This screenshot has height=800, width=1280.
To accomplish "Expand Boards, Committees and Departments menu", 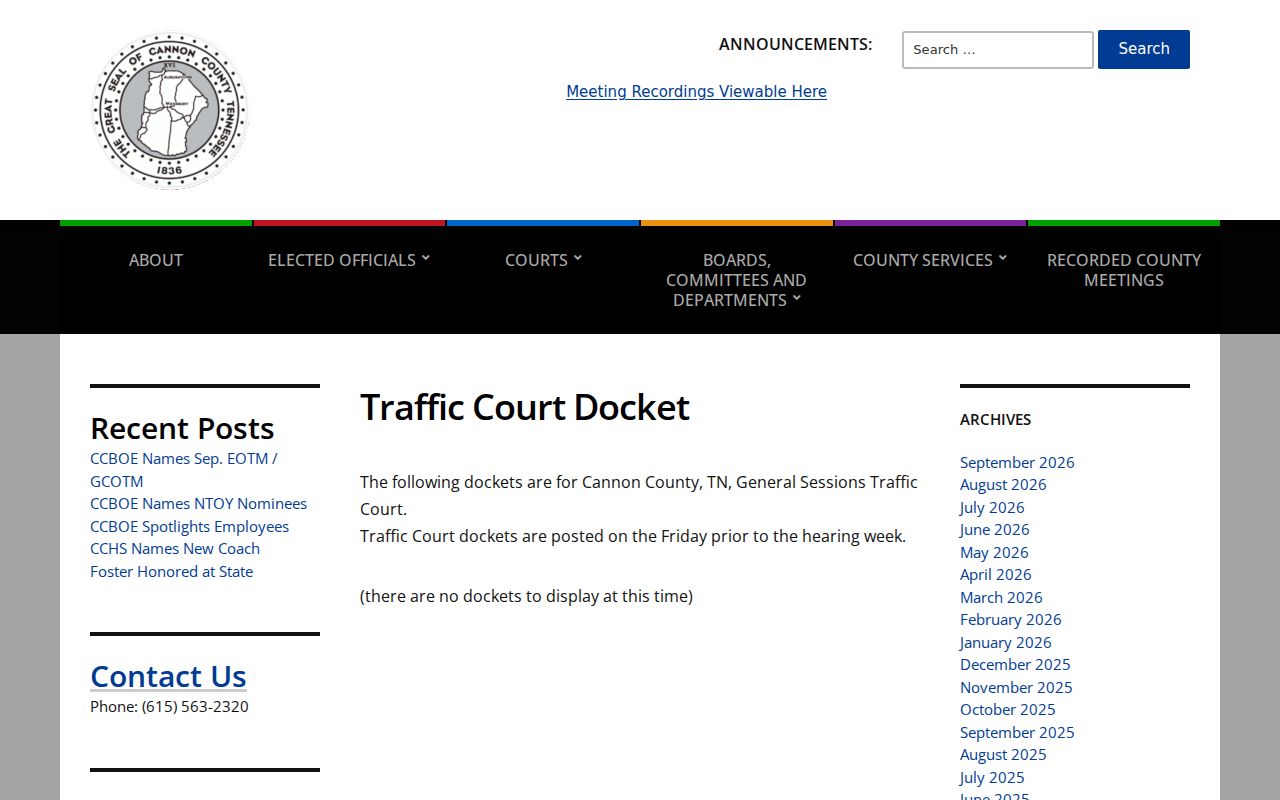I will click(736, 280).
